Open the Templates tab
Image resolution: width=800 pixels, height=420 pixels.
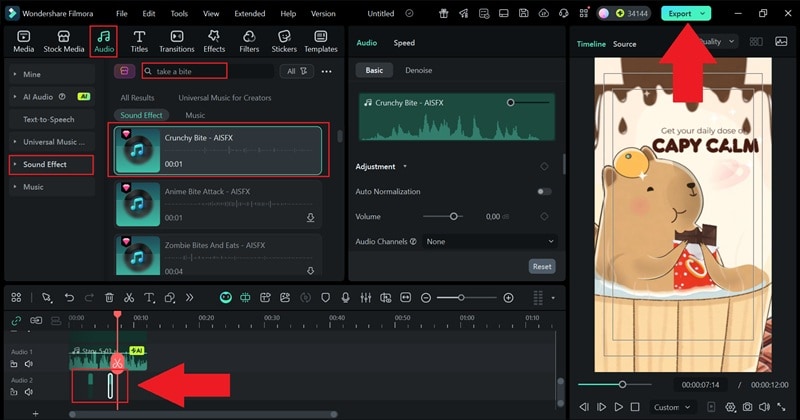[321, 41]
